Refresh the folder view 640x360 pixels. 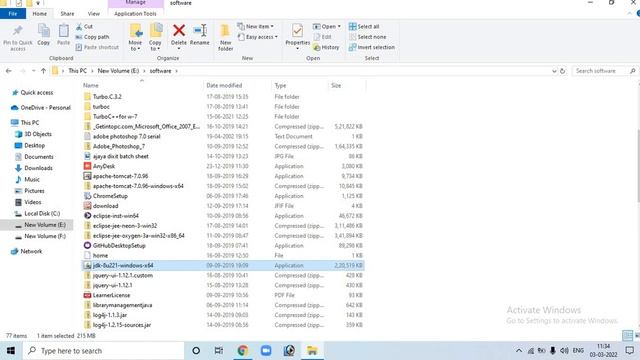click(x=562, y=71)
